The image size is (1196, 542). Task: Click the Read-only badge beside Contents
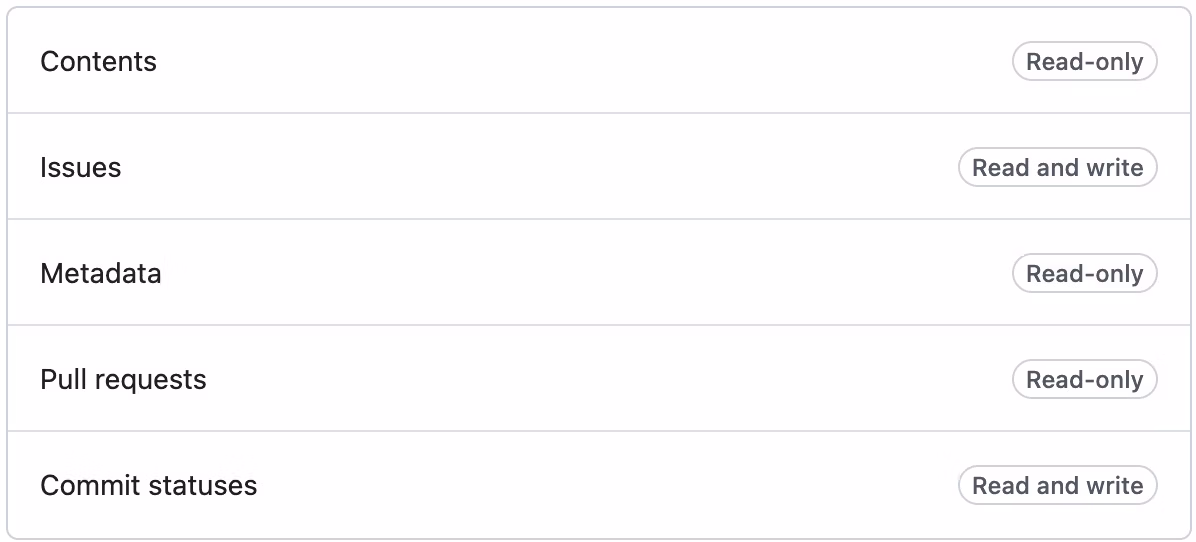1084,62
